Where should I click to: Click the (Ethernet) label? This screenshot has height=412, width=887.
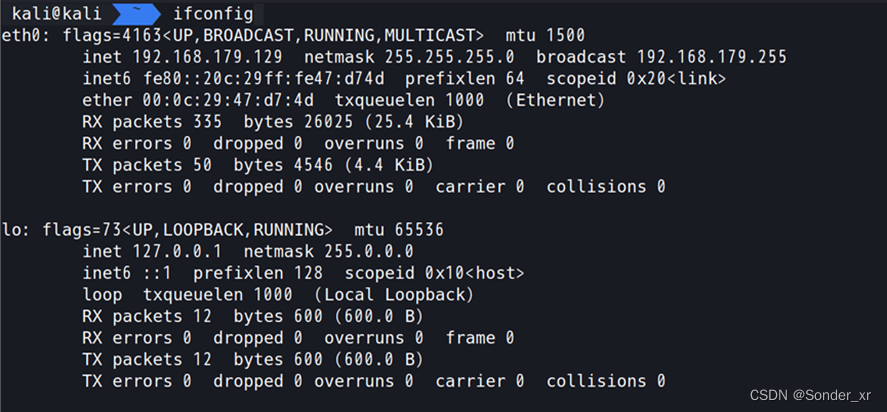coord(555,100)
